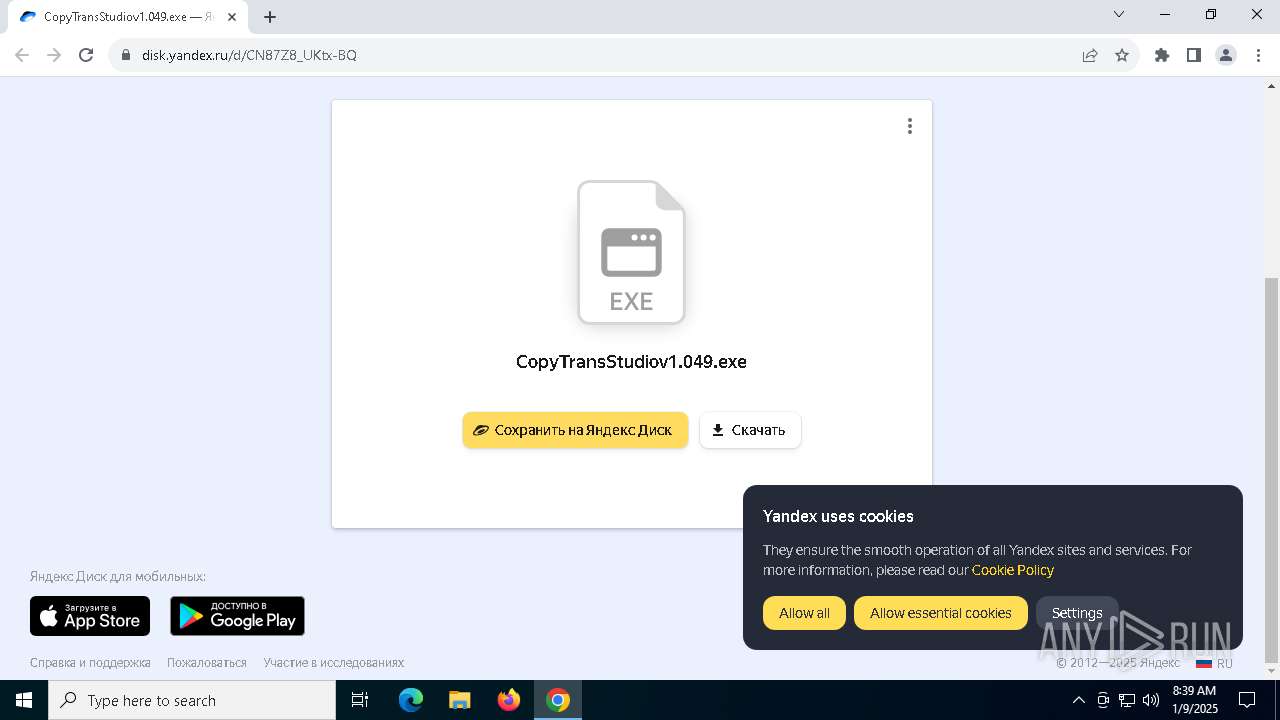Screen dimensions: 1280x720
Task: Click the lock site info icon
Action: 126,55
